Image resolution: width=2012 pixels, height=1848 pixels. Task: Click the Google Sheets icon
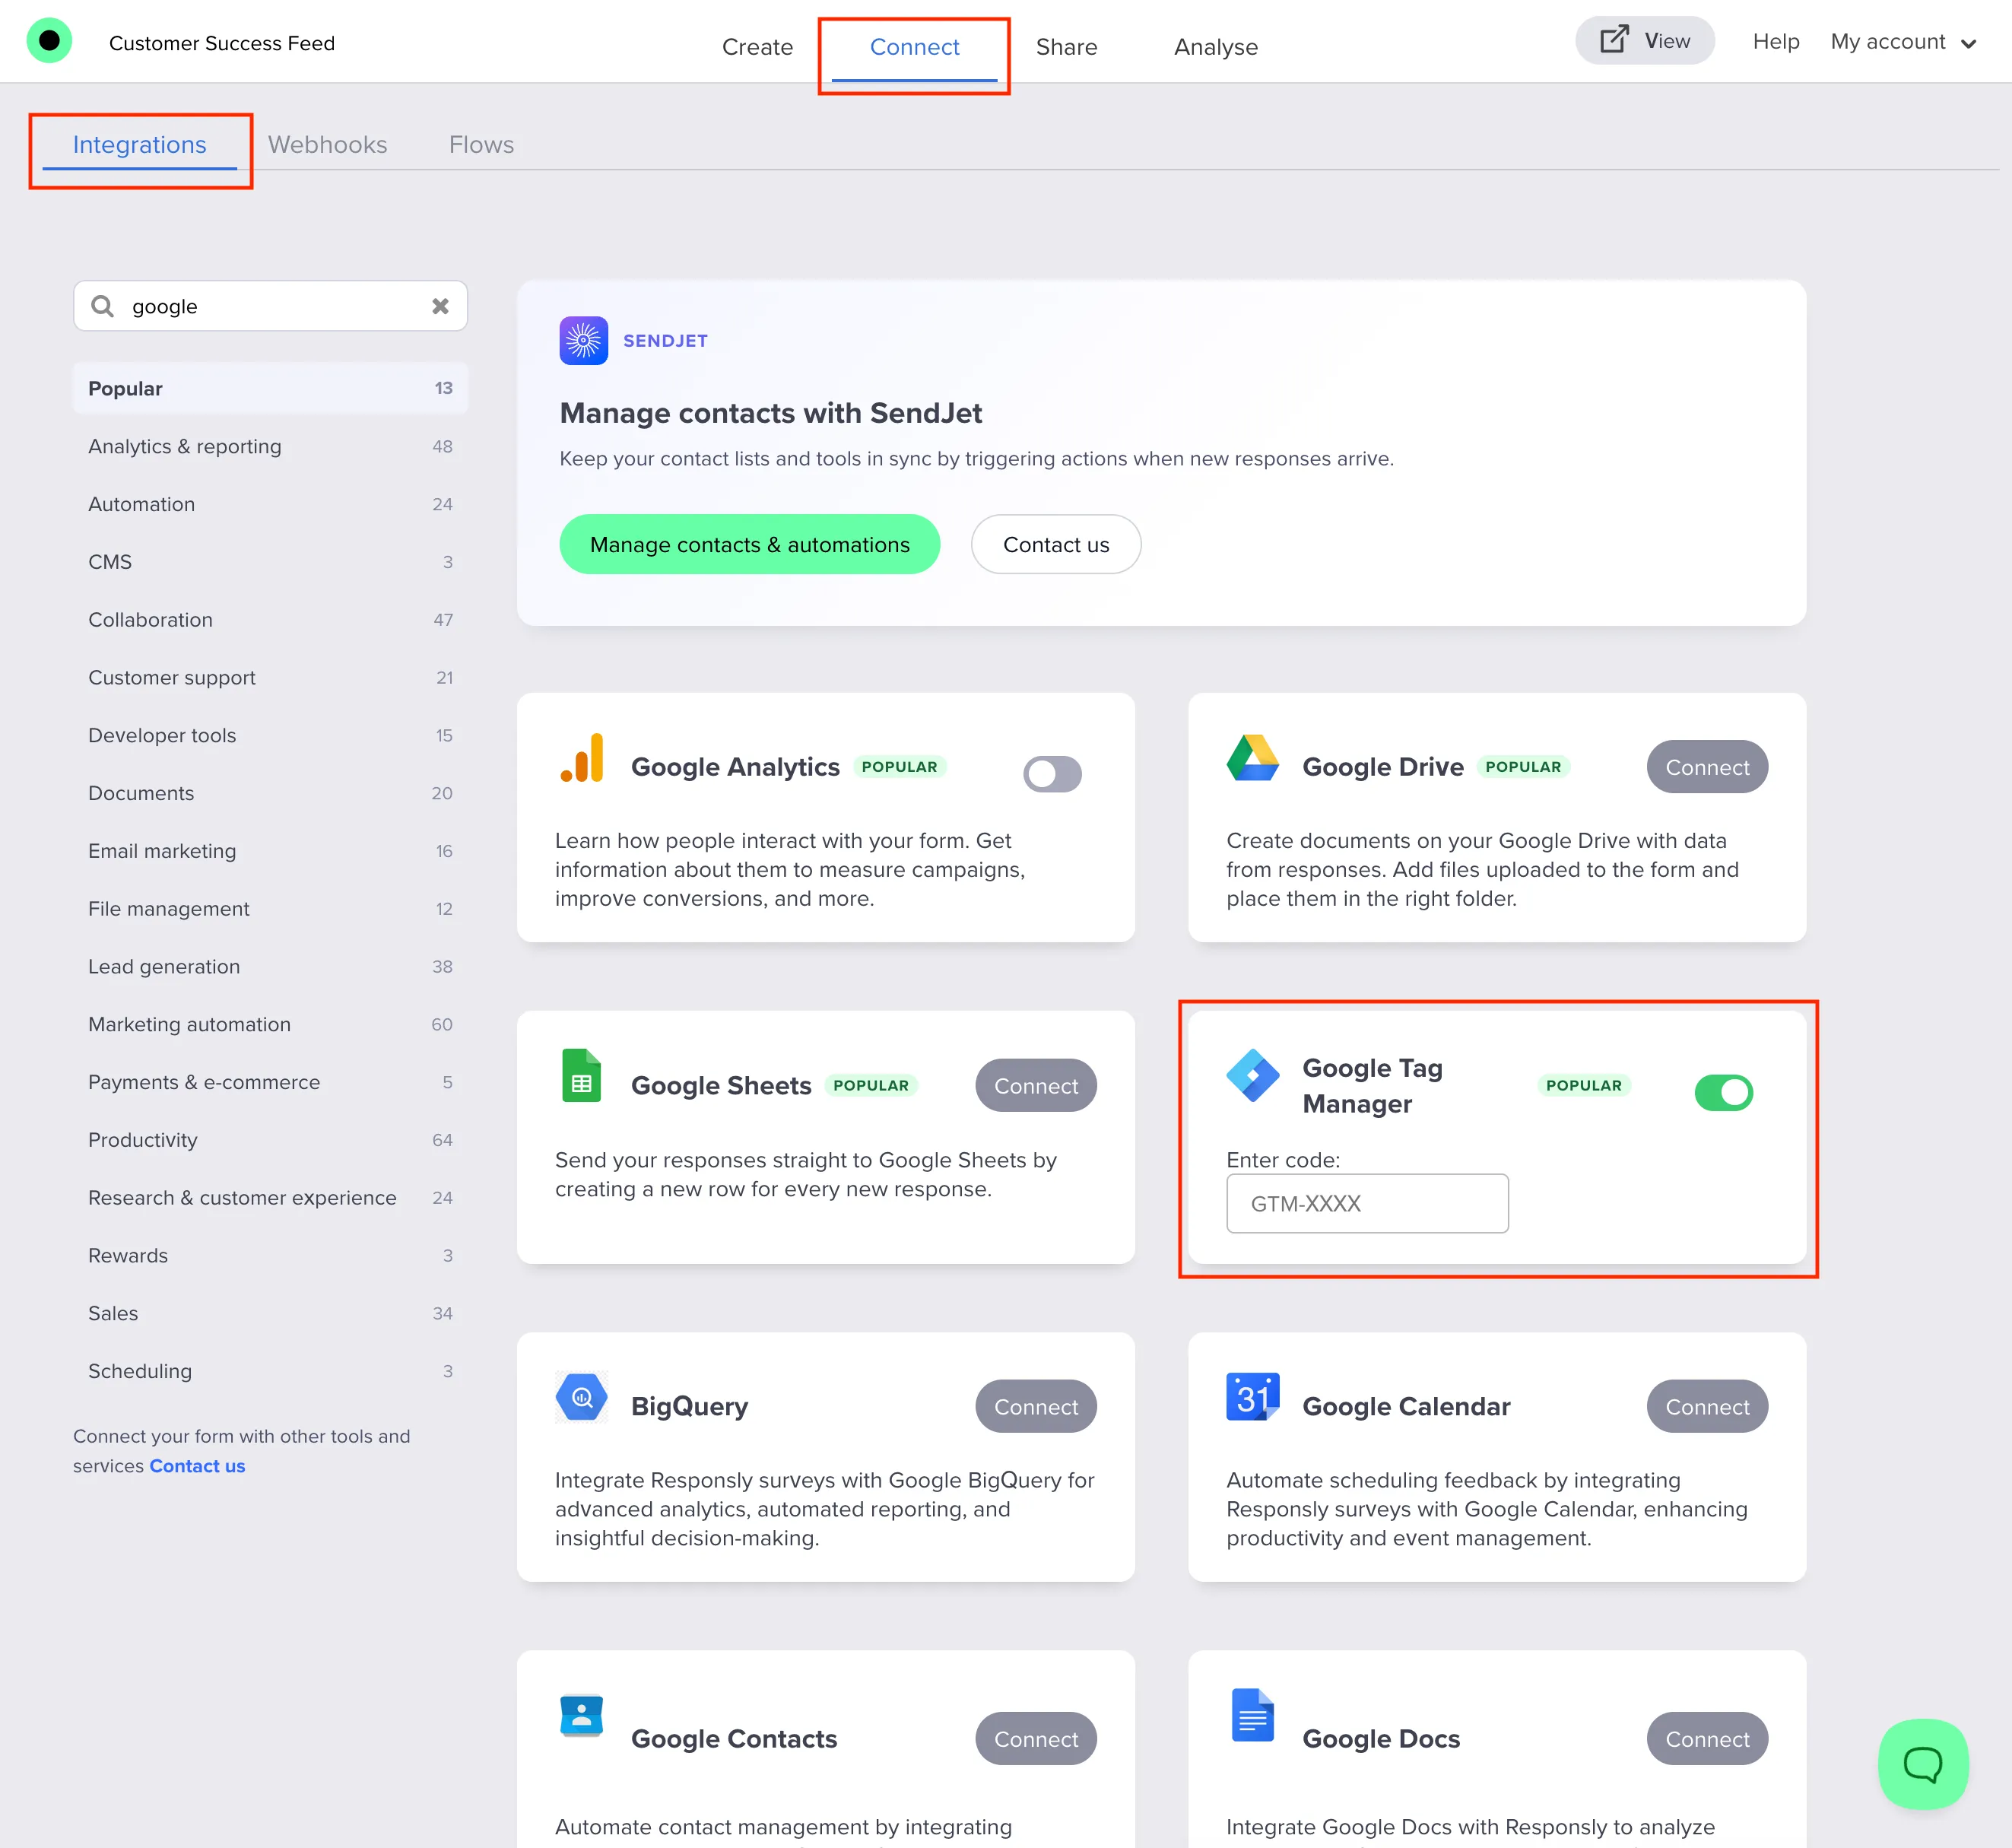pos(582,1075)
